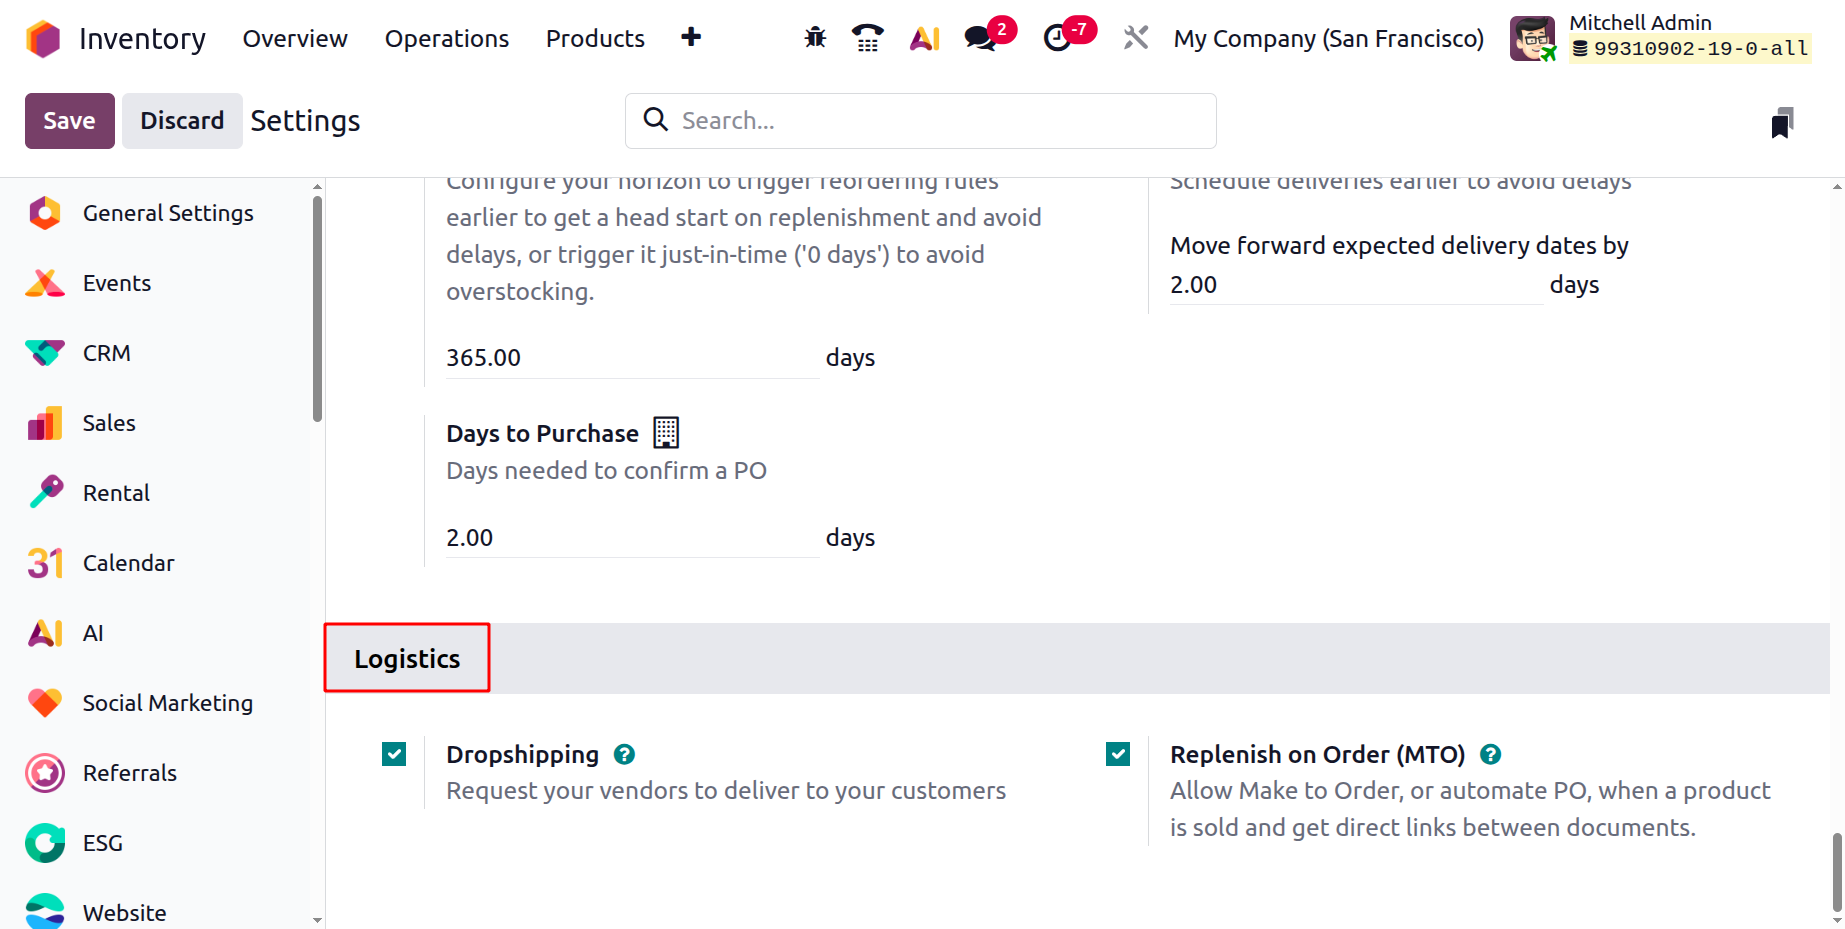Open the VoIP phone dialer icon
1845x929 pixels.
click(x=867, y=38)
